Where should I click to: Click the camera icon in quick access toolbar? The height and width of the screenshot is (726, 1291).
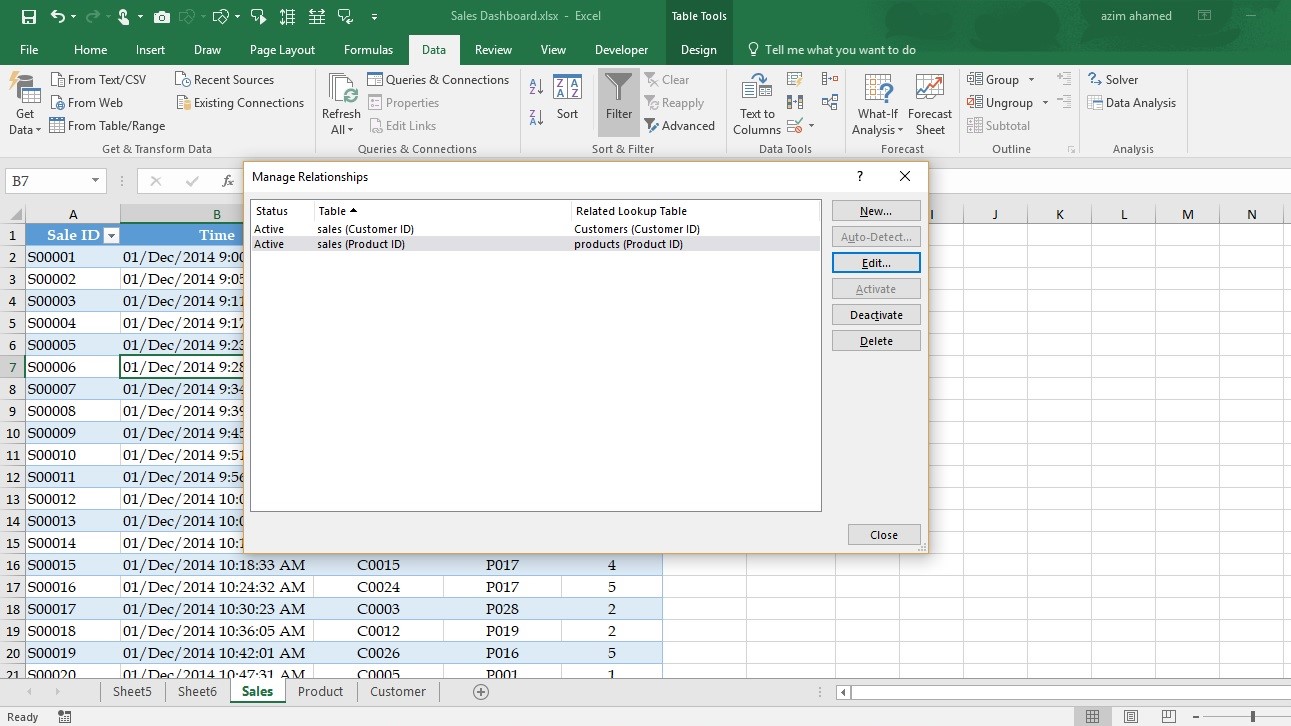pos(161,17)
